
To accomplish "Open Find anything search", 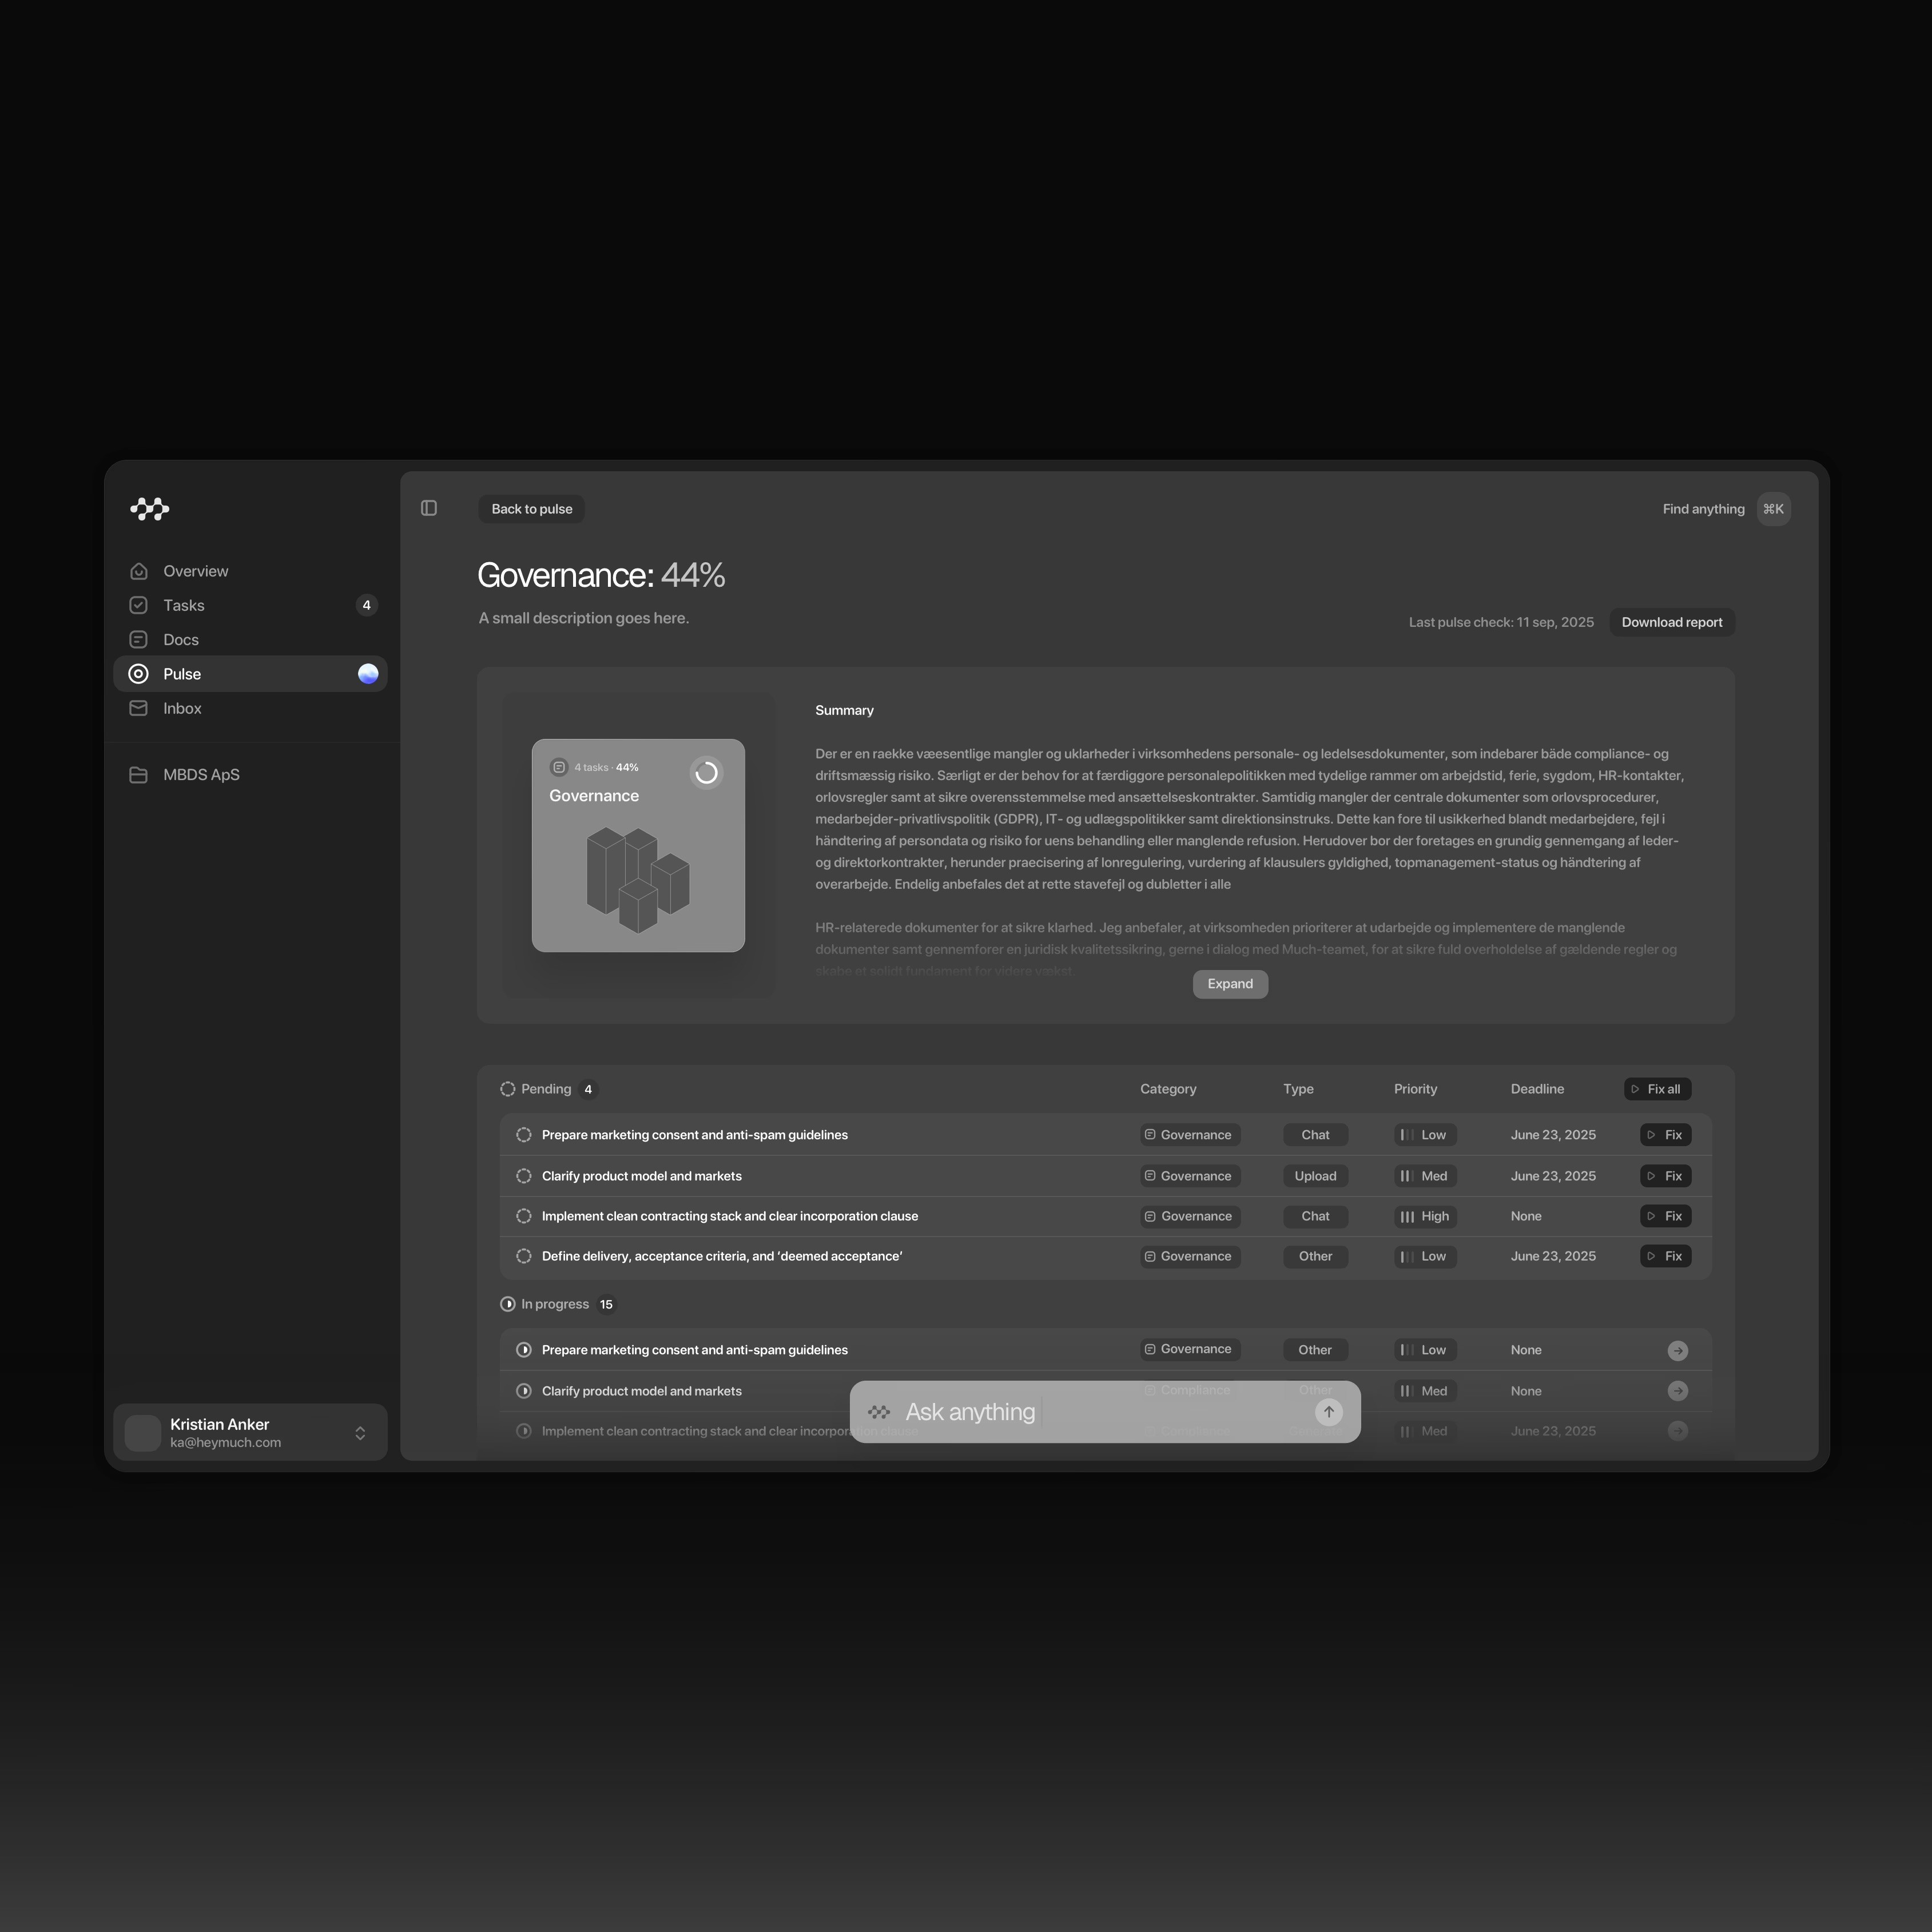I will [1703, 509].
